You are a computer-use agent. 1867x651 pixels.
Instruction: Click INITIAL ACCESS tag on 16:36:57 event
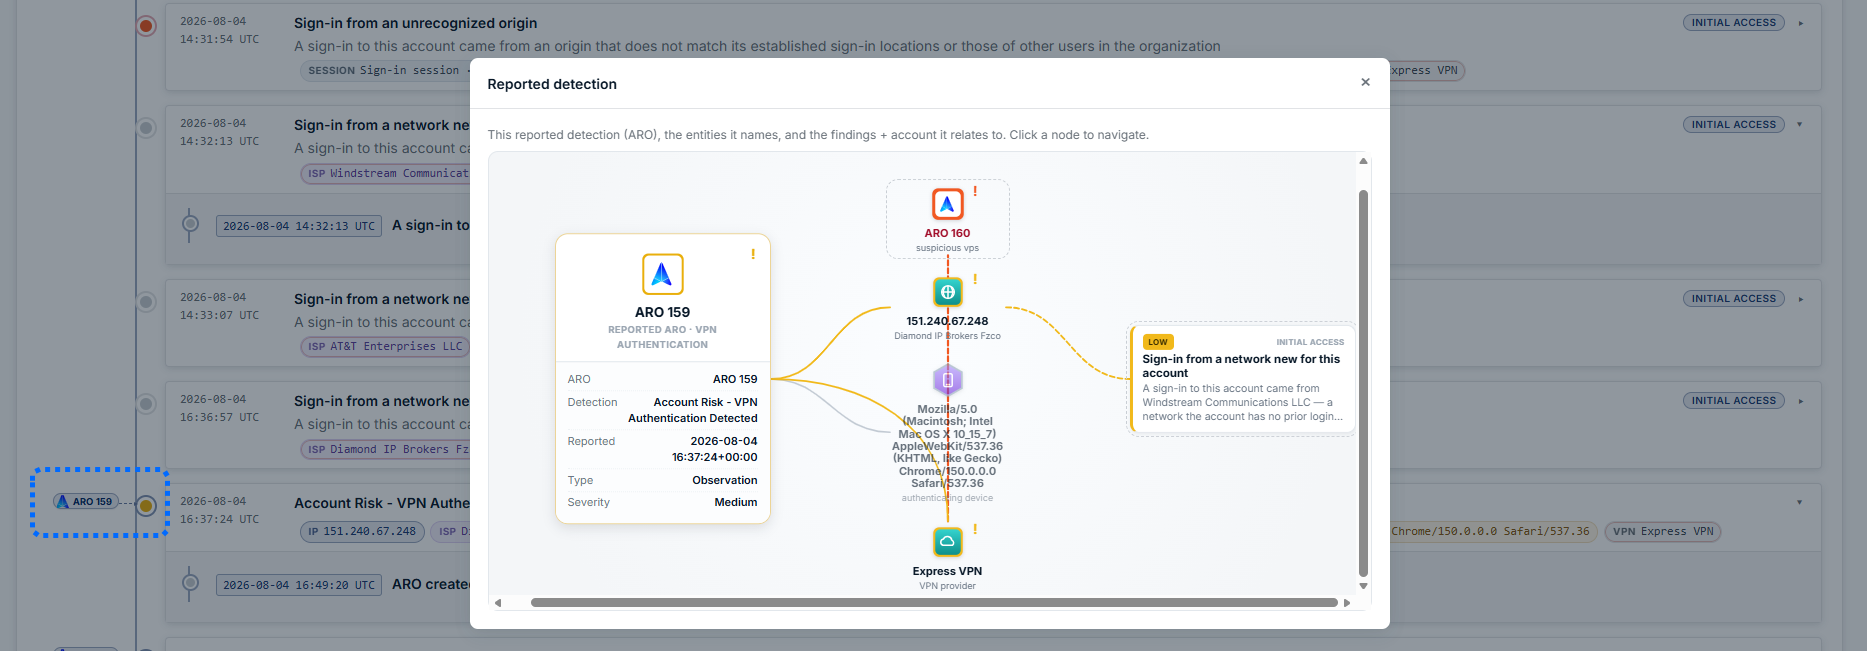coord(1733,401)
